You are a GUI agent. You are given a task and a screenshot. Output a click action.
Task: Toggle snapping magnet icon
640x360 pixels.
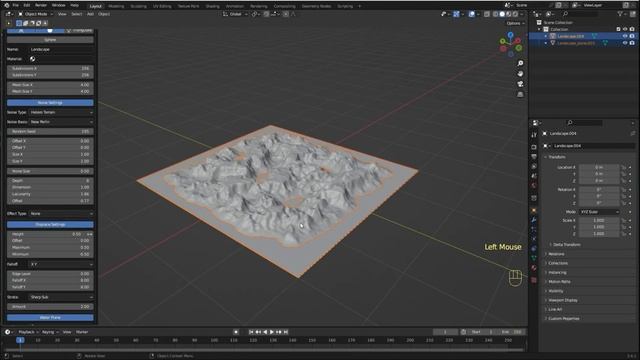[266, 14]
